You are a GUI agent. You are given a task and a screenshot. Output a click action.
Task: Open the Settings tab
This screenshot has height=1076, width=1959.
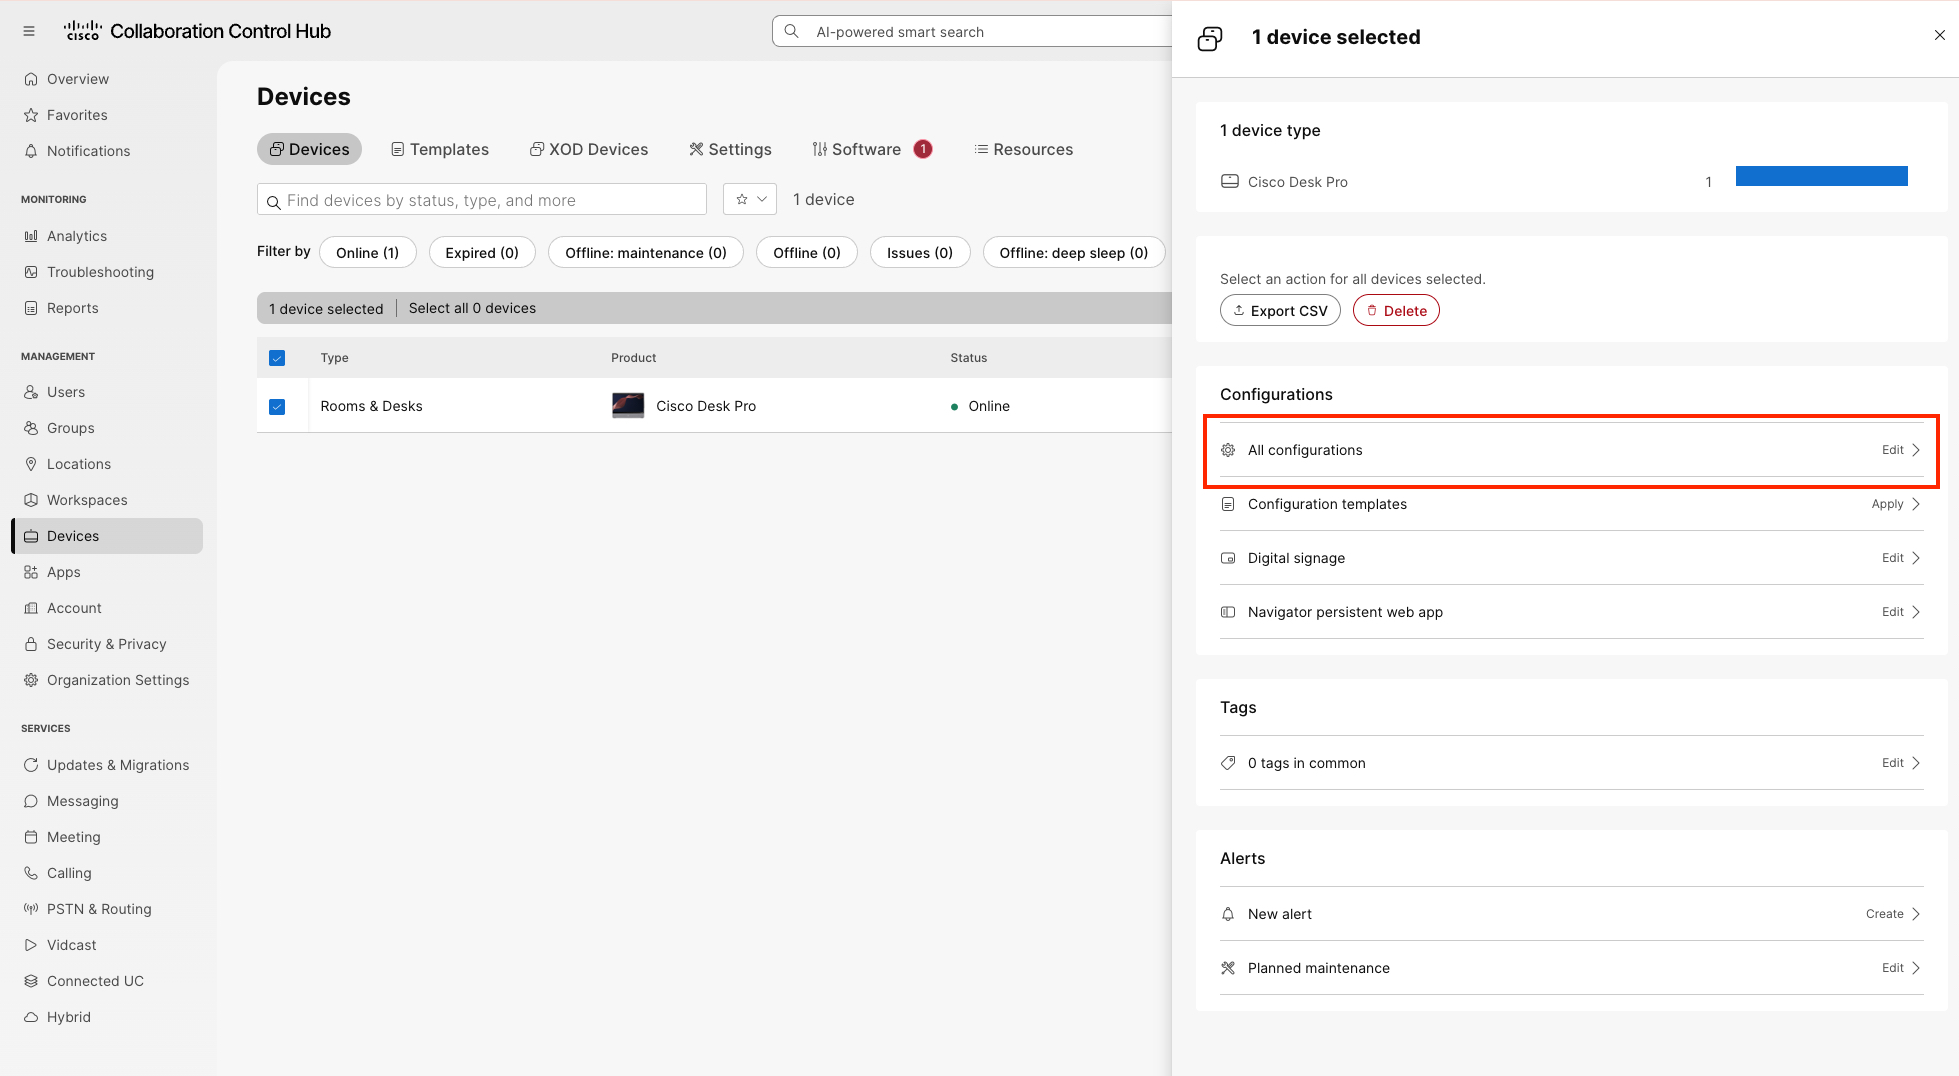click(730, 149)
